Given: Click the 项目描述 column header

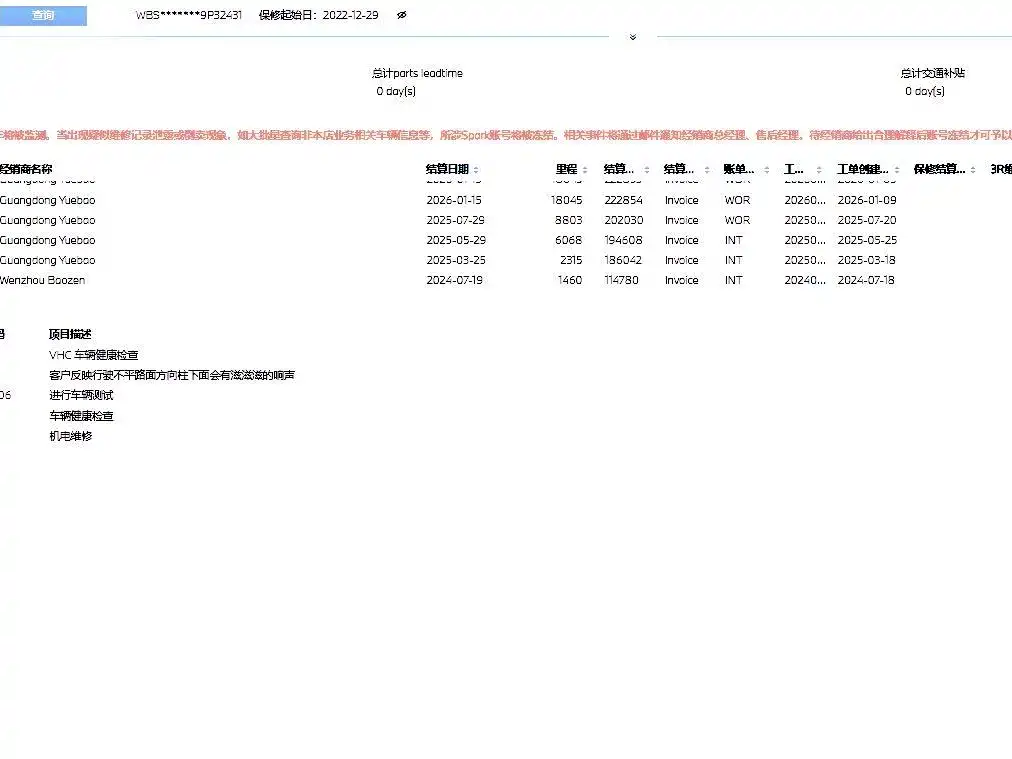Looking at the screenshot, I should pyautogui.click(x=70, y=334).
